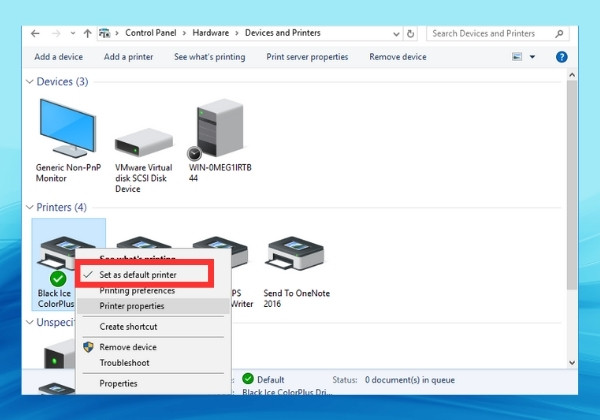This screenshot has width=600, height=420.
Task: Click the search magnifier icon
Action: [559, 34]
